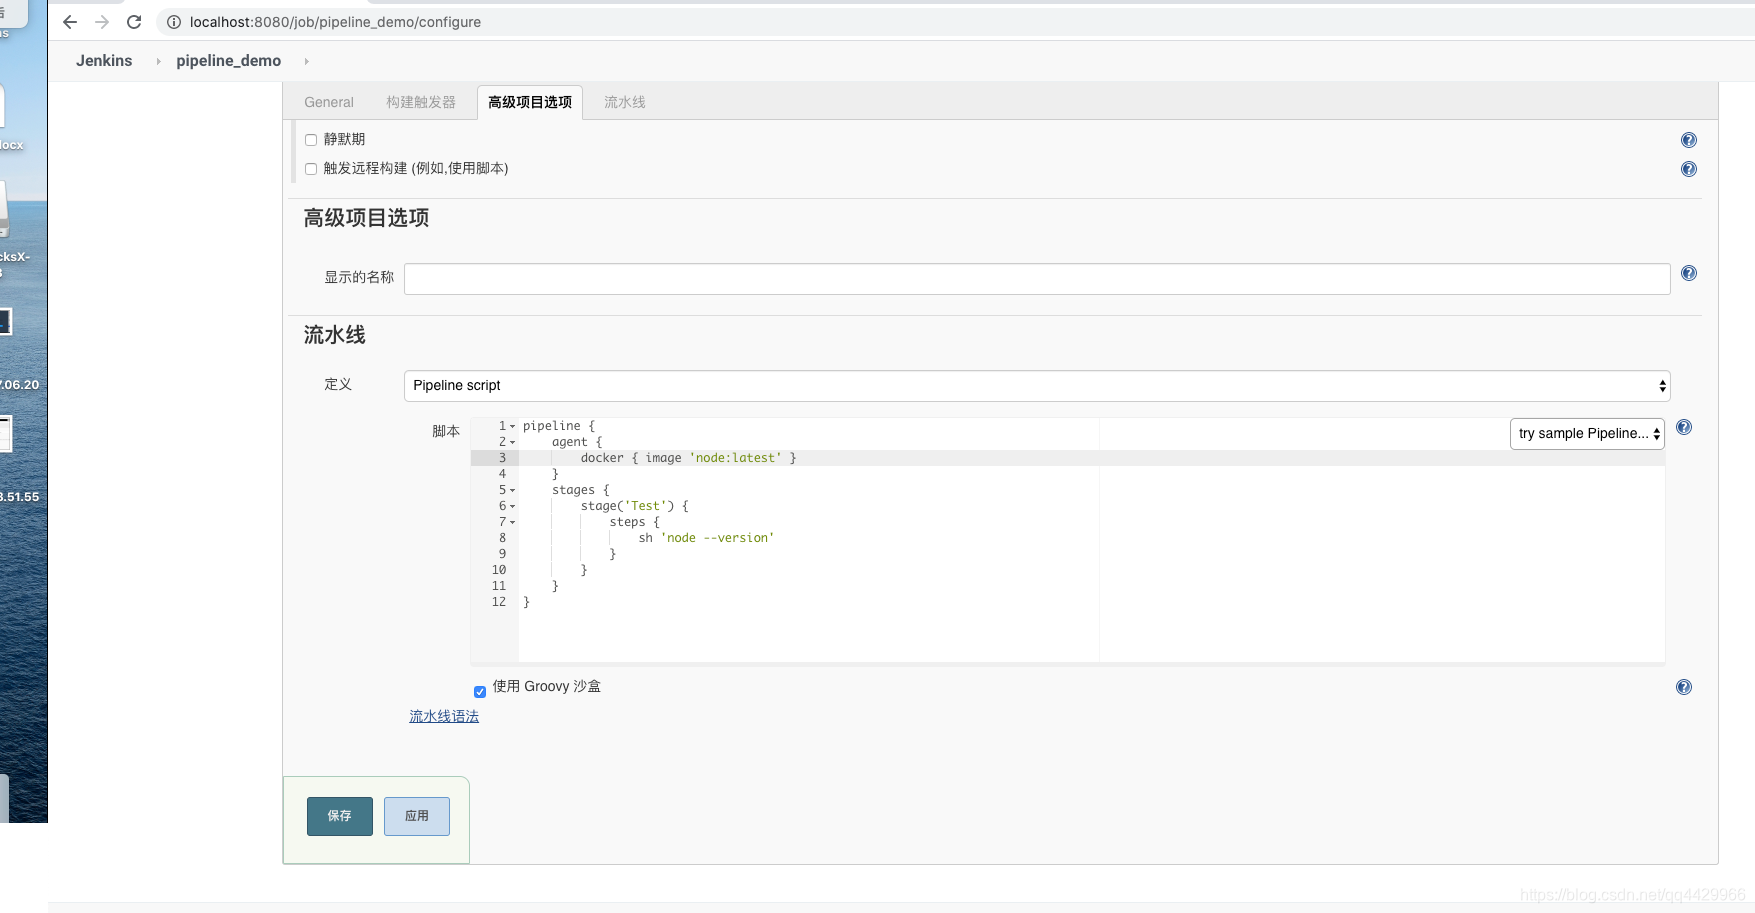Collapse code fold on line 5 stages
Screen dimensions: 1755x913
tap(513, 491)
